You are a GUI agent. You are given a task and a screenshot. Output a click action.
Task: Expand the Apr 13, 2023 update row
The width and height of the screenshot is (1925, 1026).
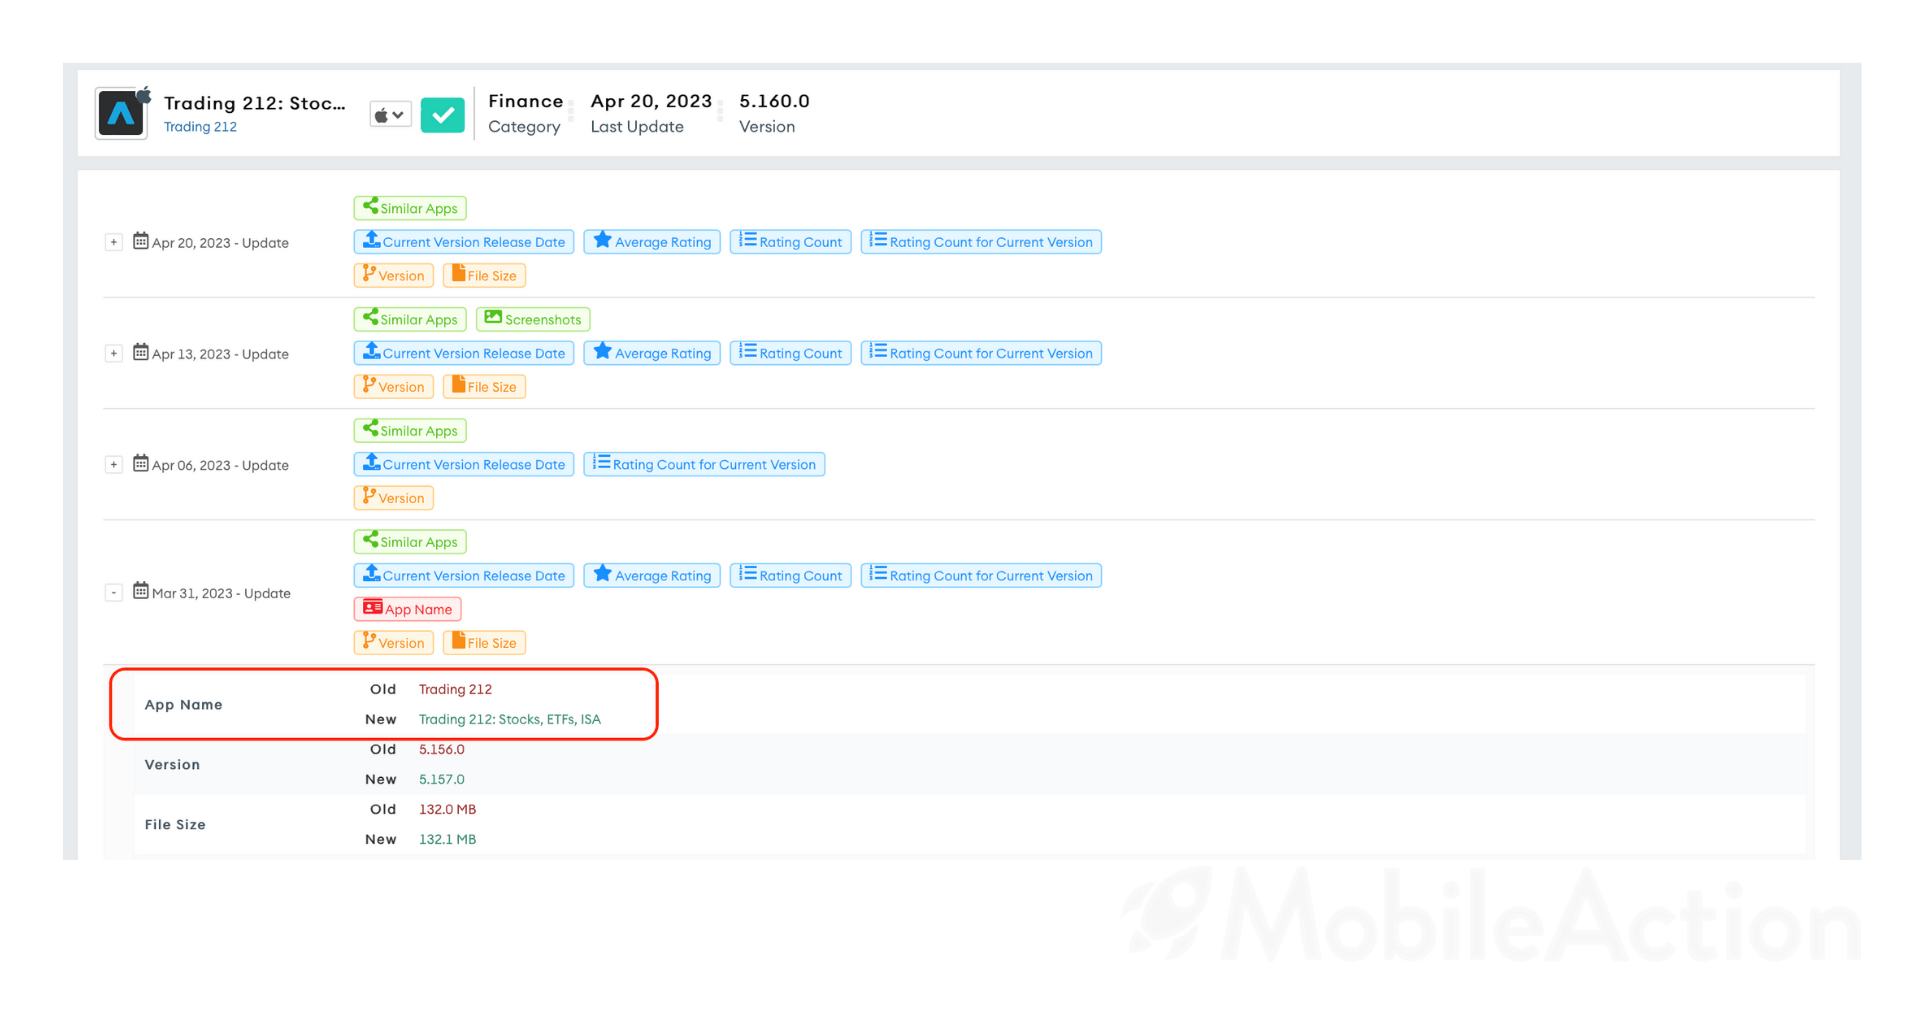click(x=114, y=353)
